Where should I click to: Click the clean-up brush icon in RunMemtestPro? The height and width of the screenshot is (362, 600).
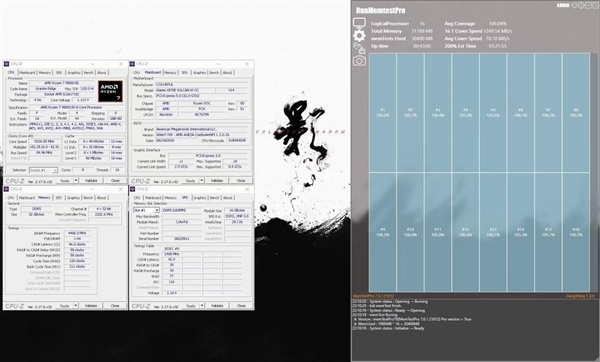[x=359, y=48]
